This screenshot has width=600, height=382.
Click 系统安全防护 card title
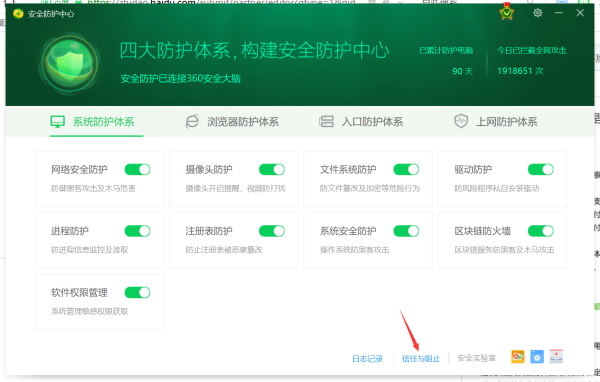point(348,231)
